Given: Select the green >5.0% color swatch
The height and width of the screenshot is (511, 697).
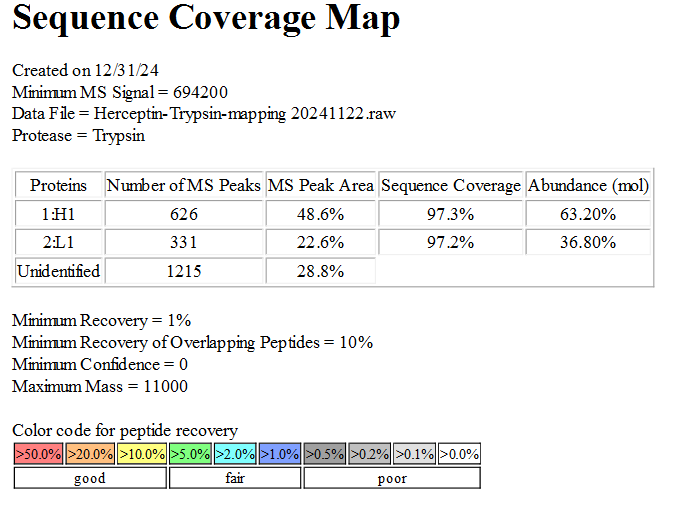Looking at the screenshot, I should pyautogui.click(x=191, y=454).
